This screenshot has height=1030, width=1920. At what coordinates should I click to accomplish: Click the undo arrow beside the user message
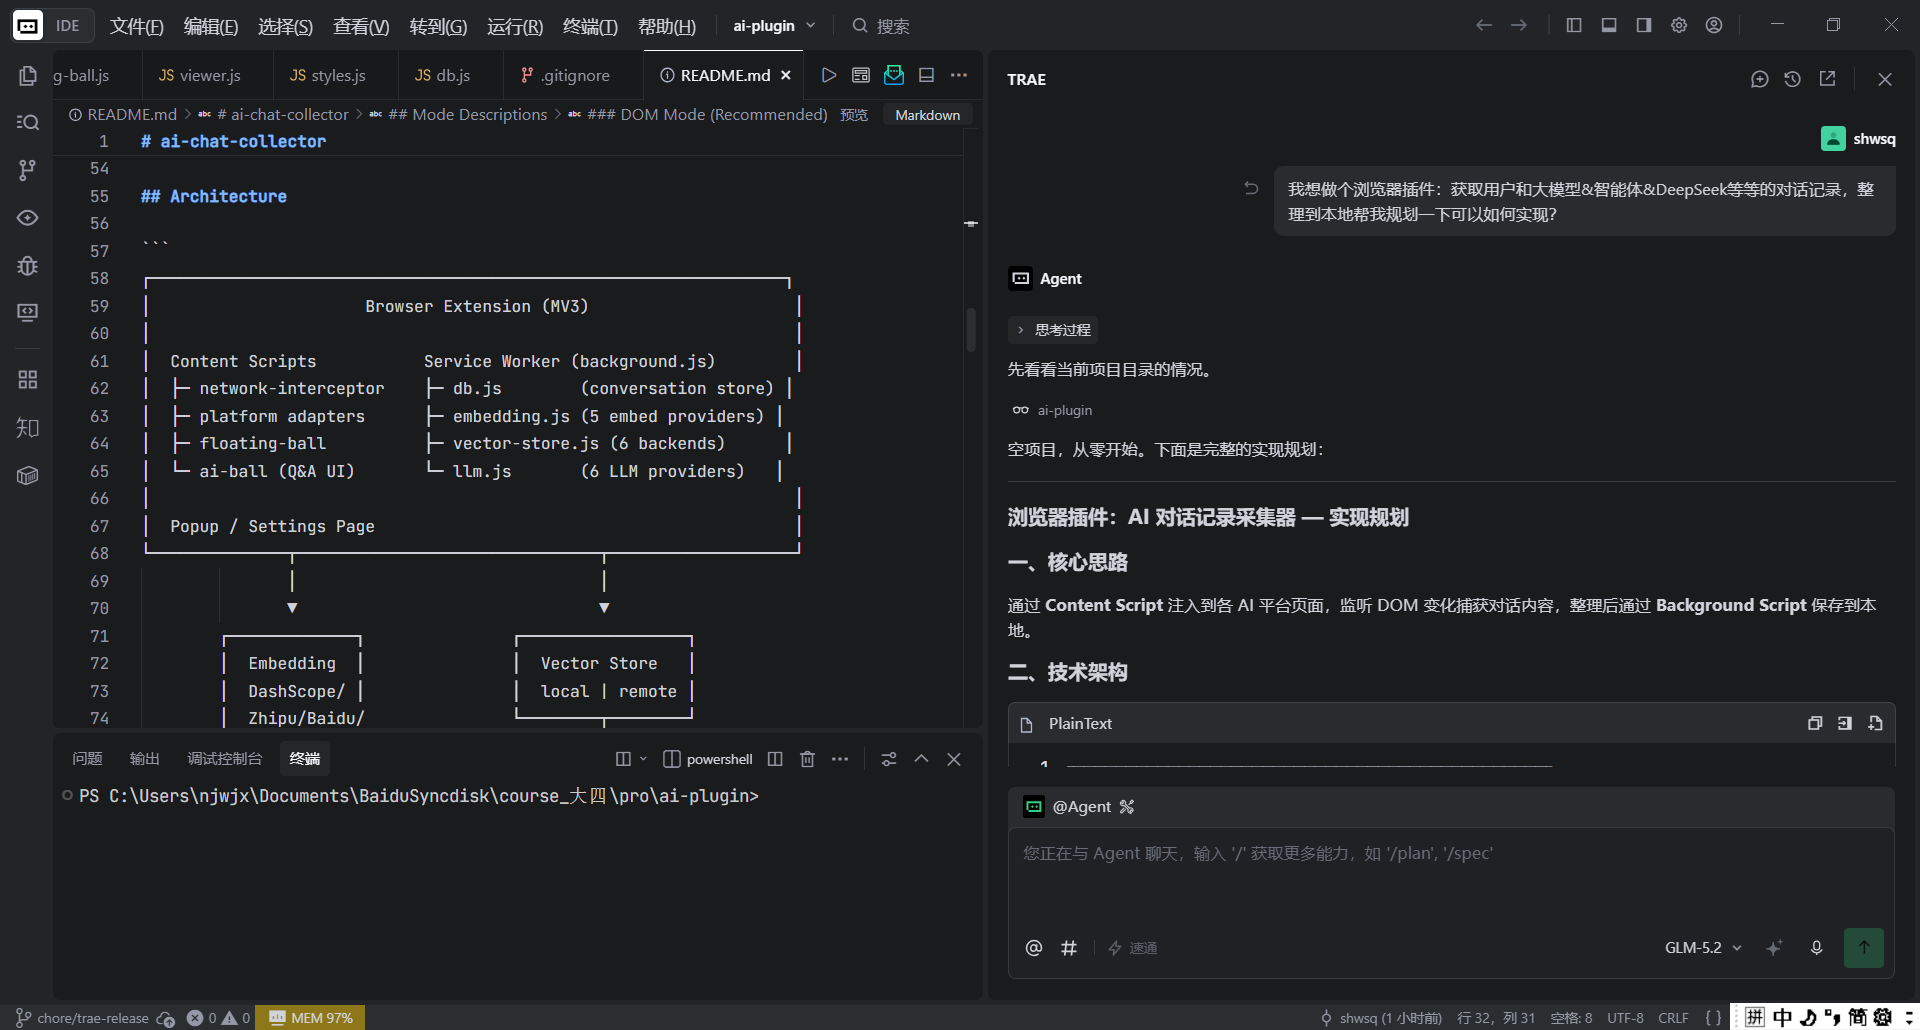point(1251,188)
